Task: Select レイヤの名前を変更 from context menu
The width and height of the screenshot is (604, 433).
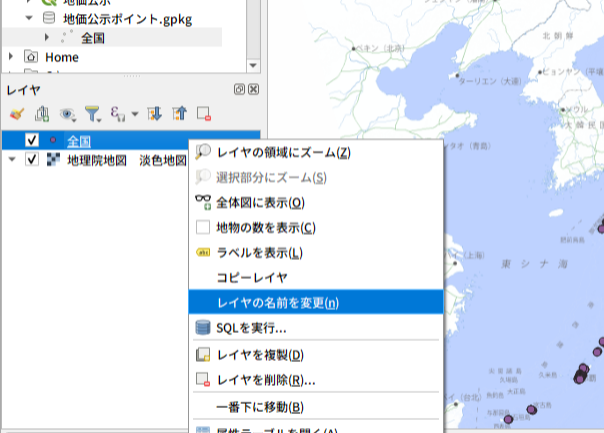Action: [277, 302]
